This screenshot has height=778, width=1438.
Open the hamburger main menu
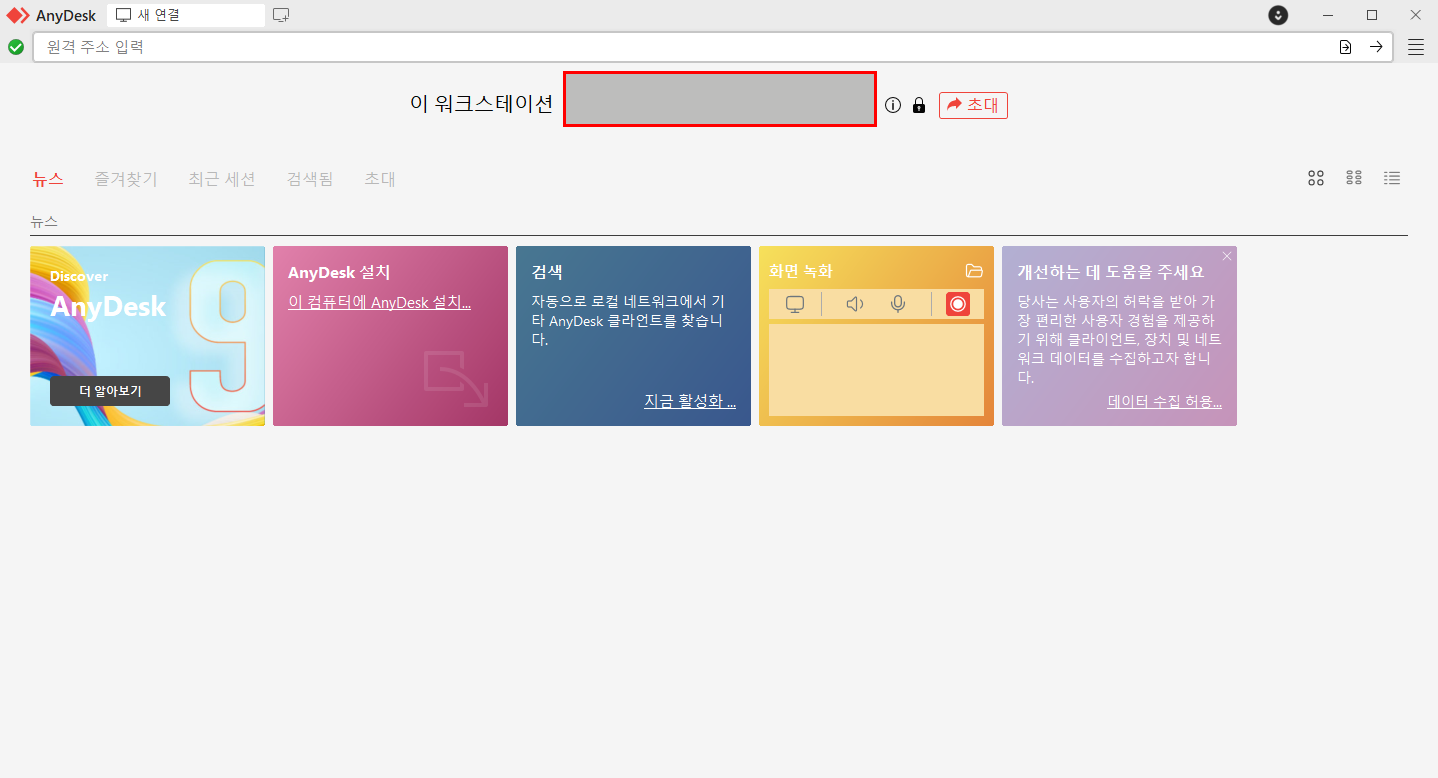tap(1416, 47)
